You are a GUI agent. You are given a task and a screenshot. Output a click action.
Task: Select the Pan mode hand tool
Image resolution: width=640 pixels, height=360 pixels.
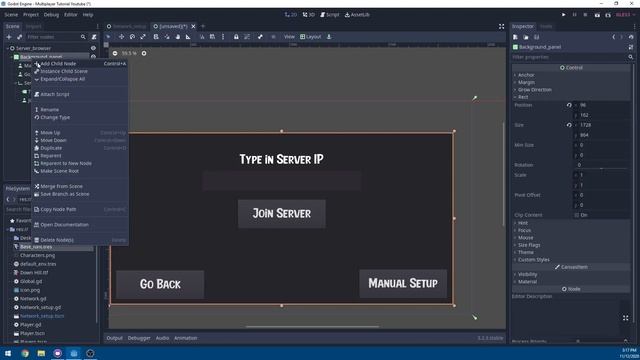point(178,37)
